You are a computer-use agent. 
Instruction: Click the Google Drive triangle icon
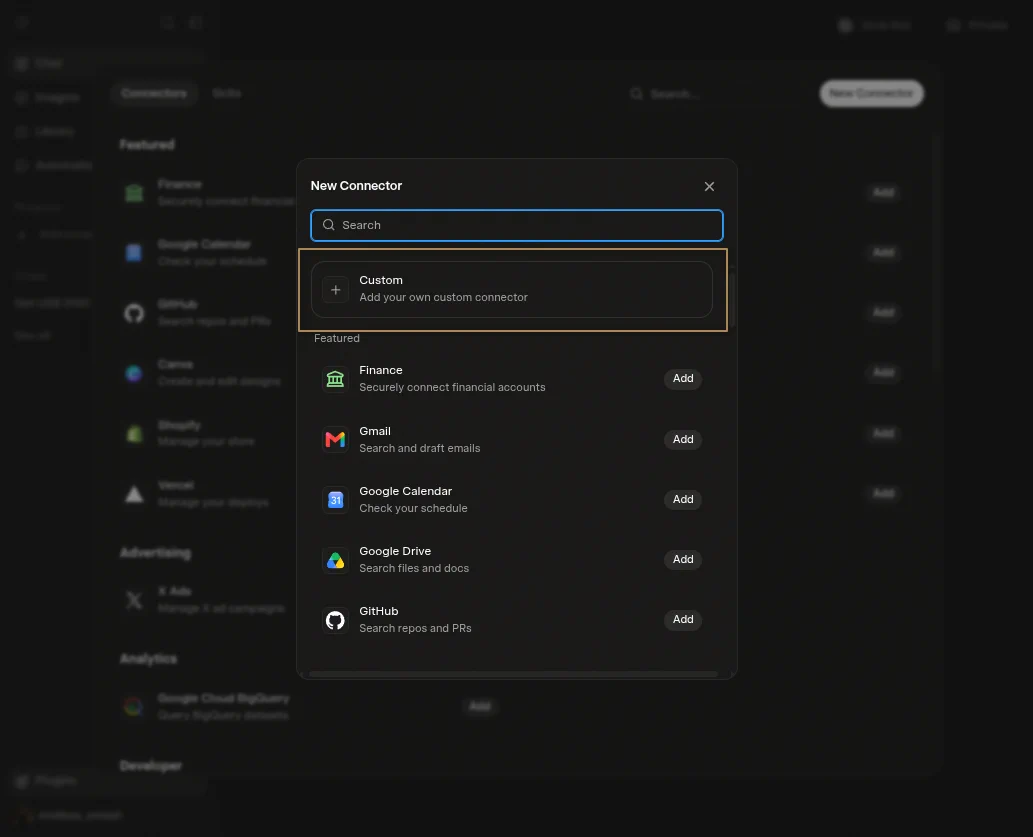[x=335, y=560]
